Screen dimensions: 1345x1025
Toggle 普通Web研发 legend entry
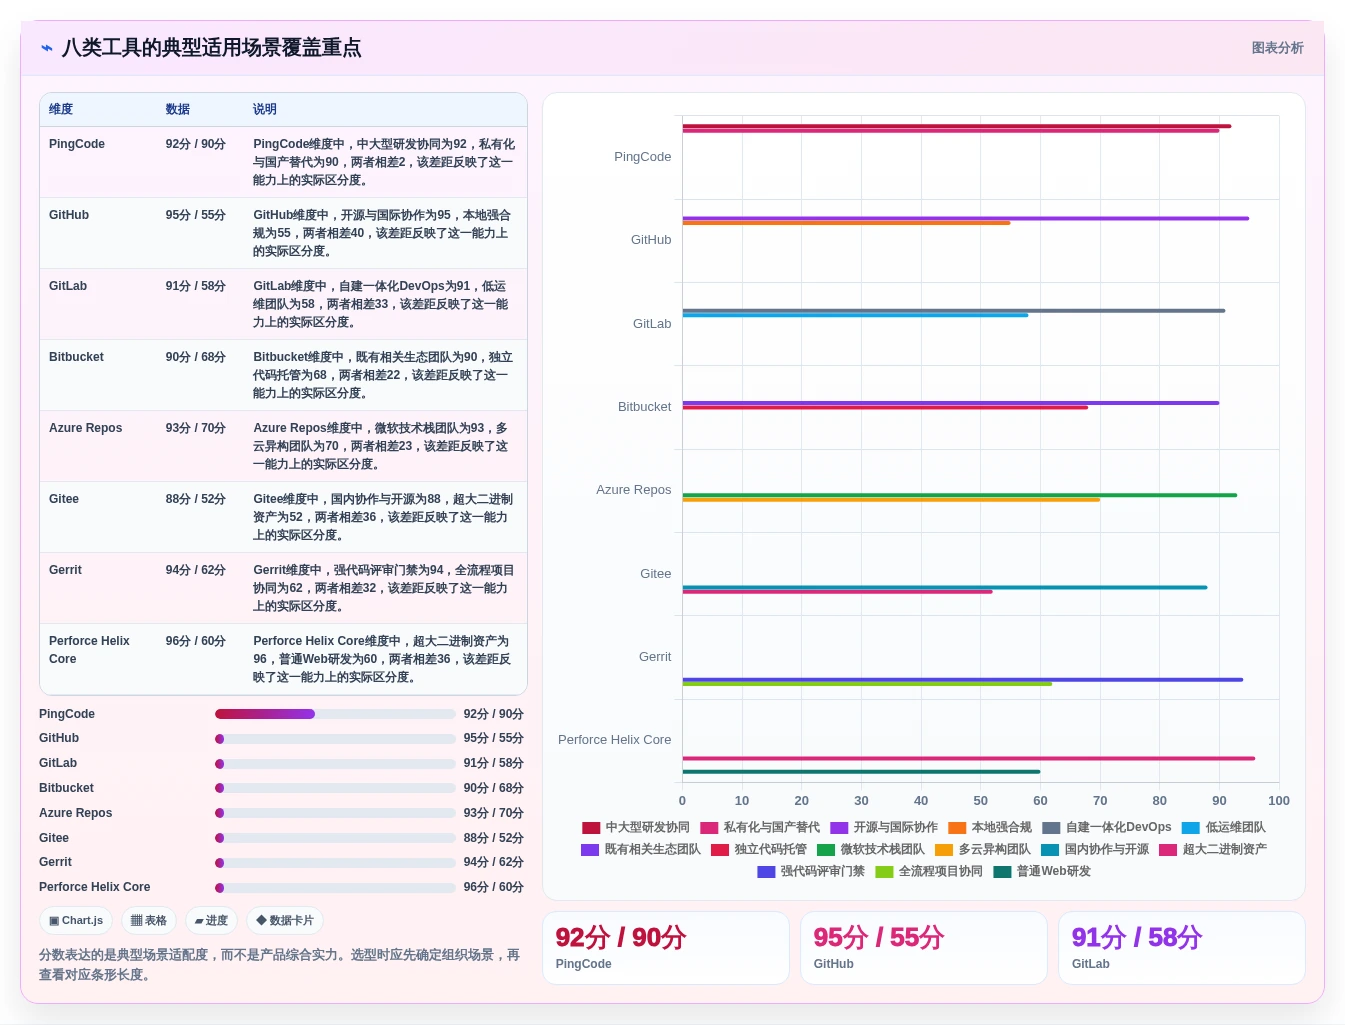pos(1042,872)
